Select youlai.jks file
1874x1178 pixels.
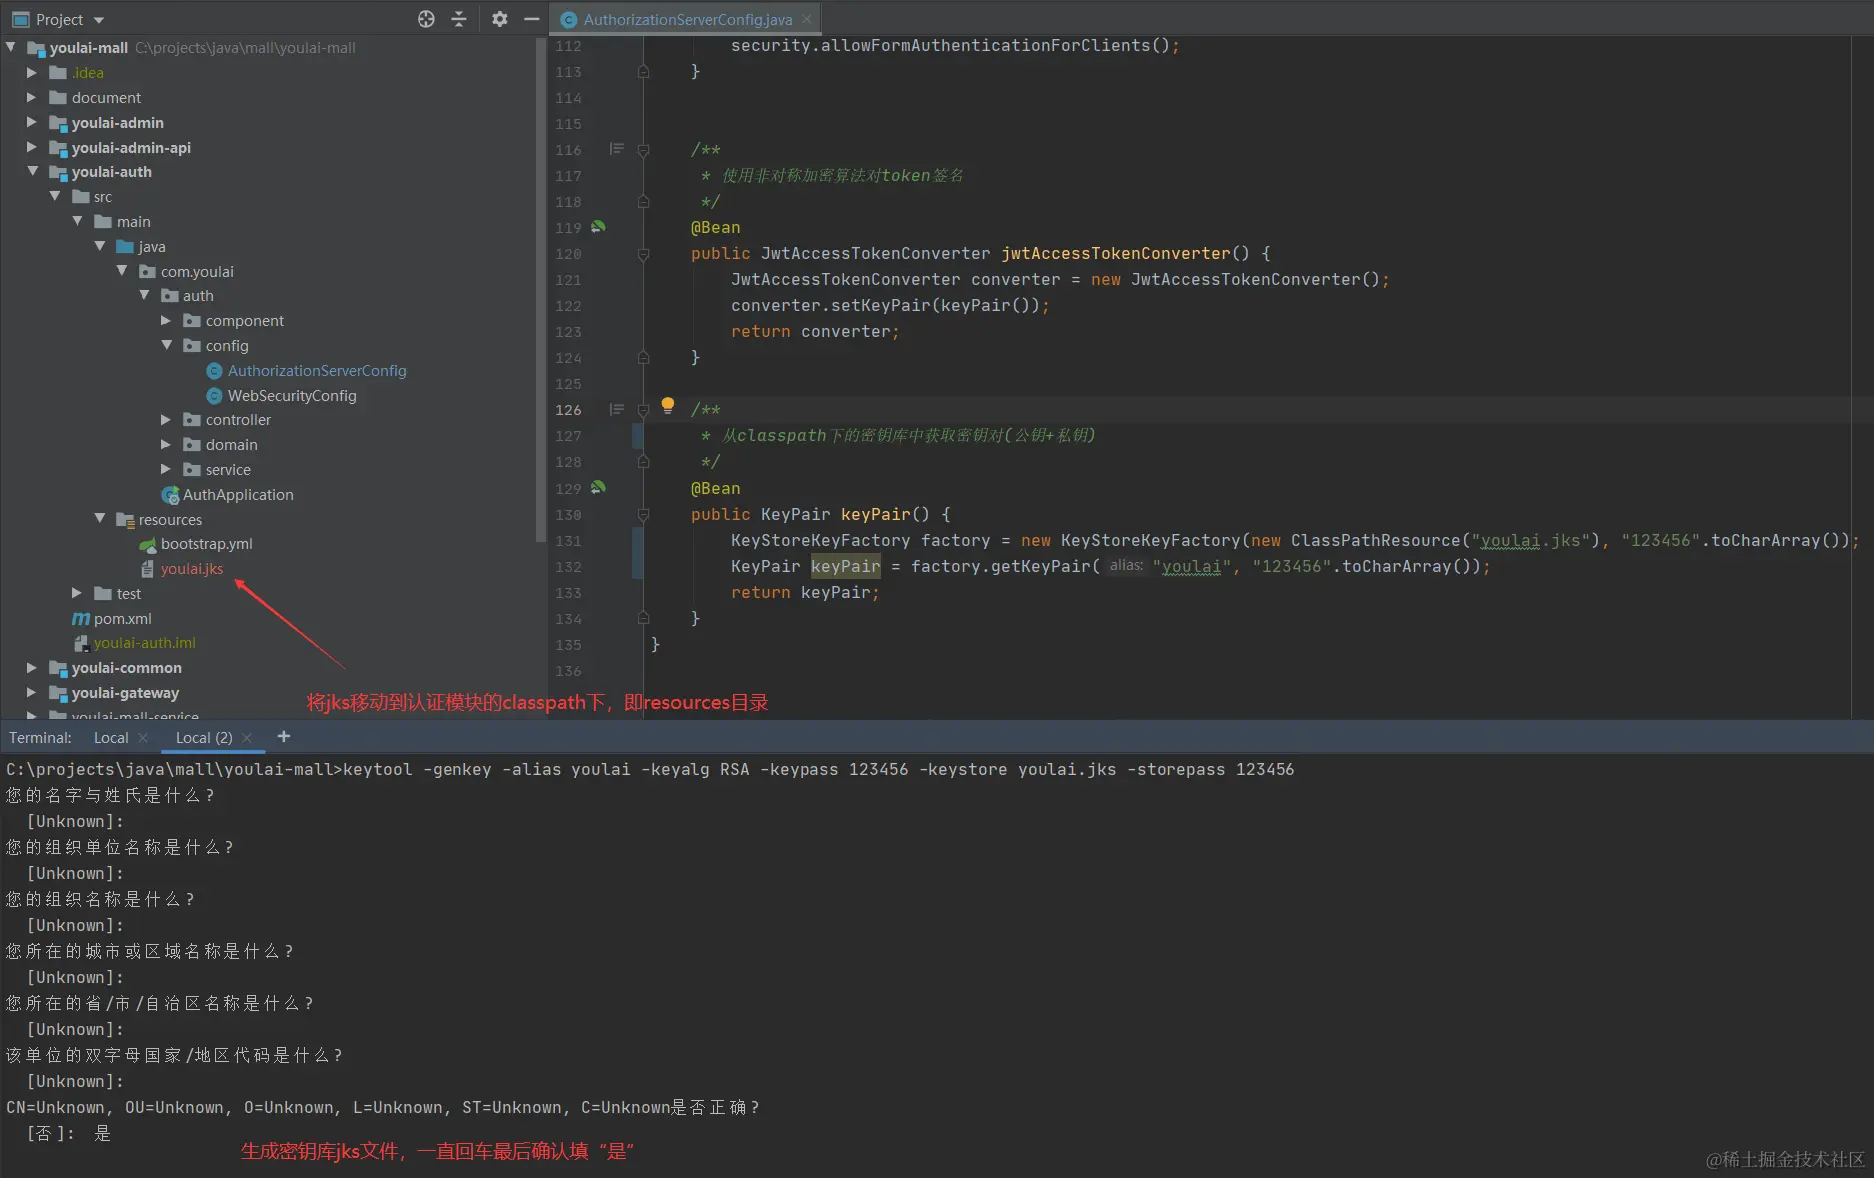pyautogui.click(x=192, y=568)
